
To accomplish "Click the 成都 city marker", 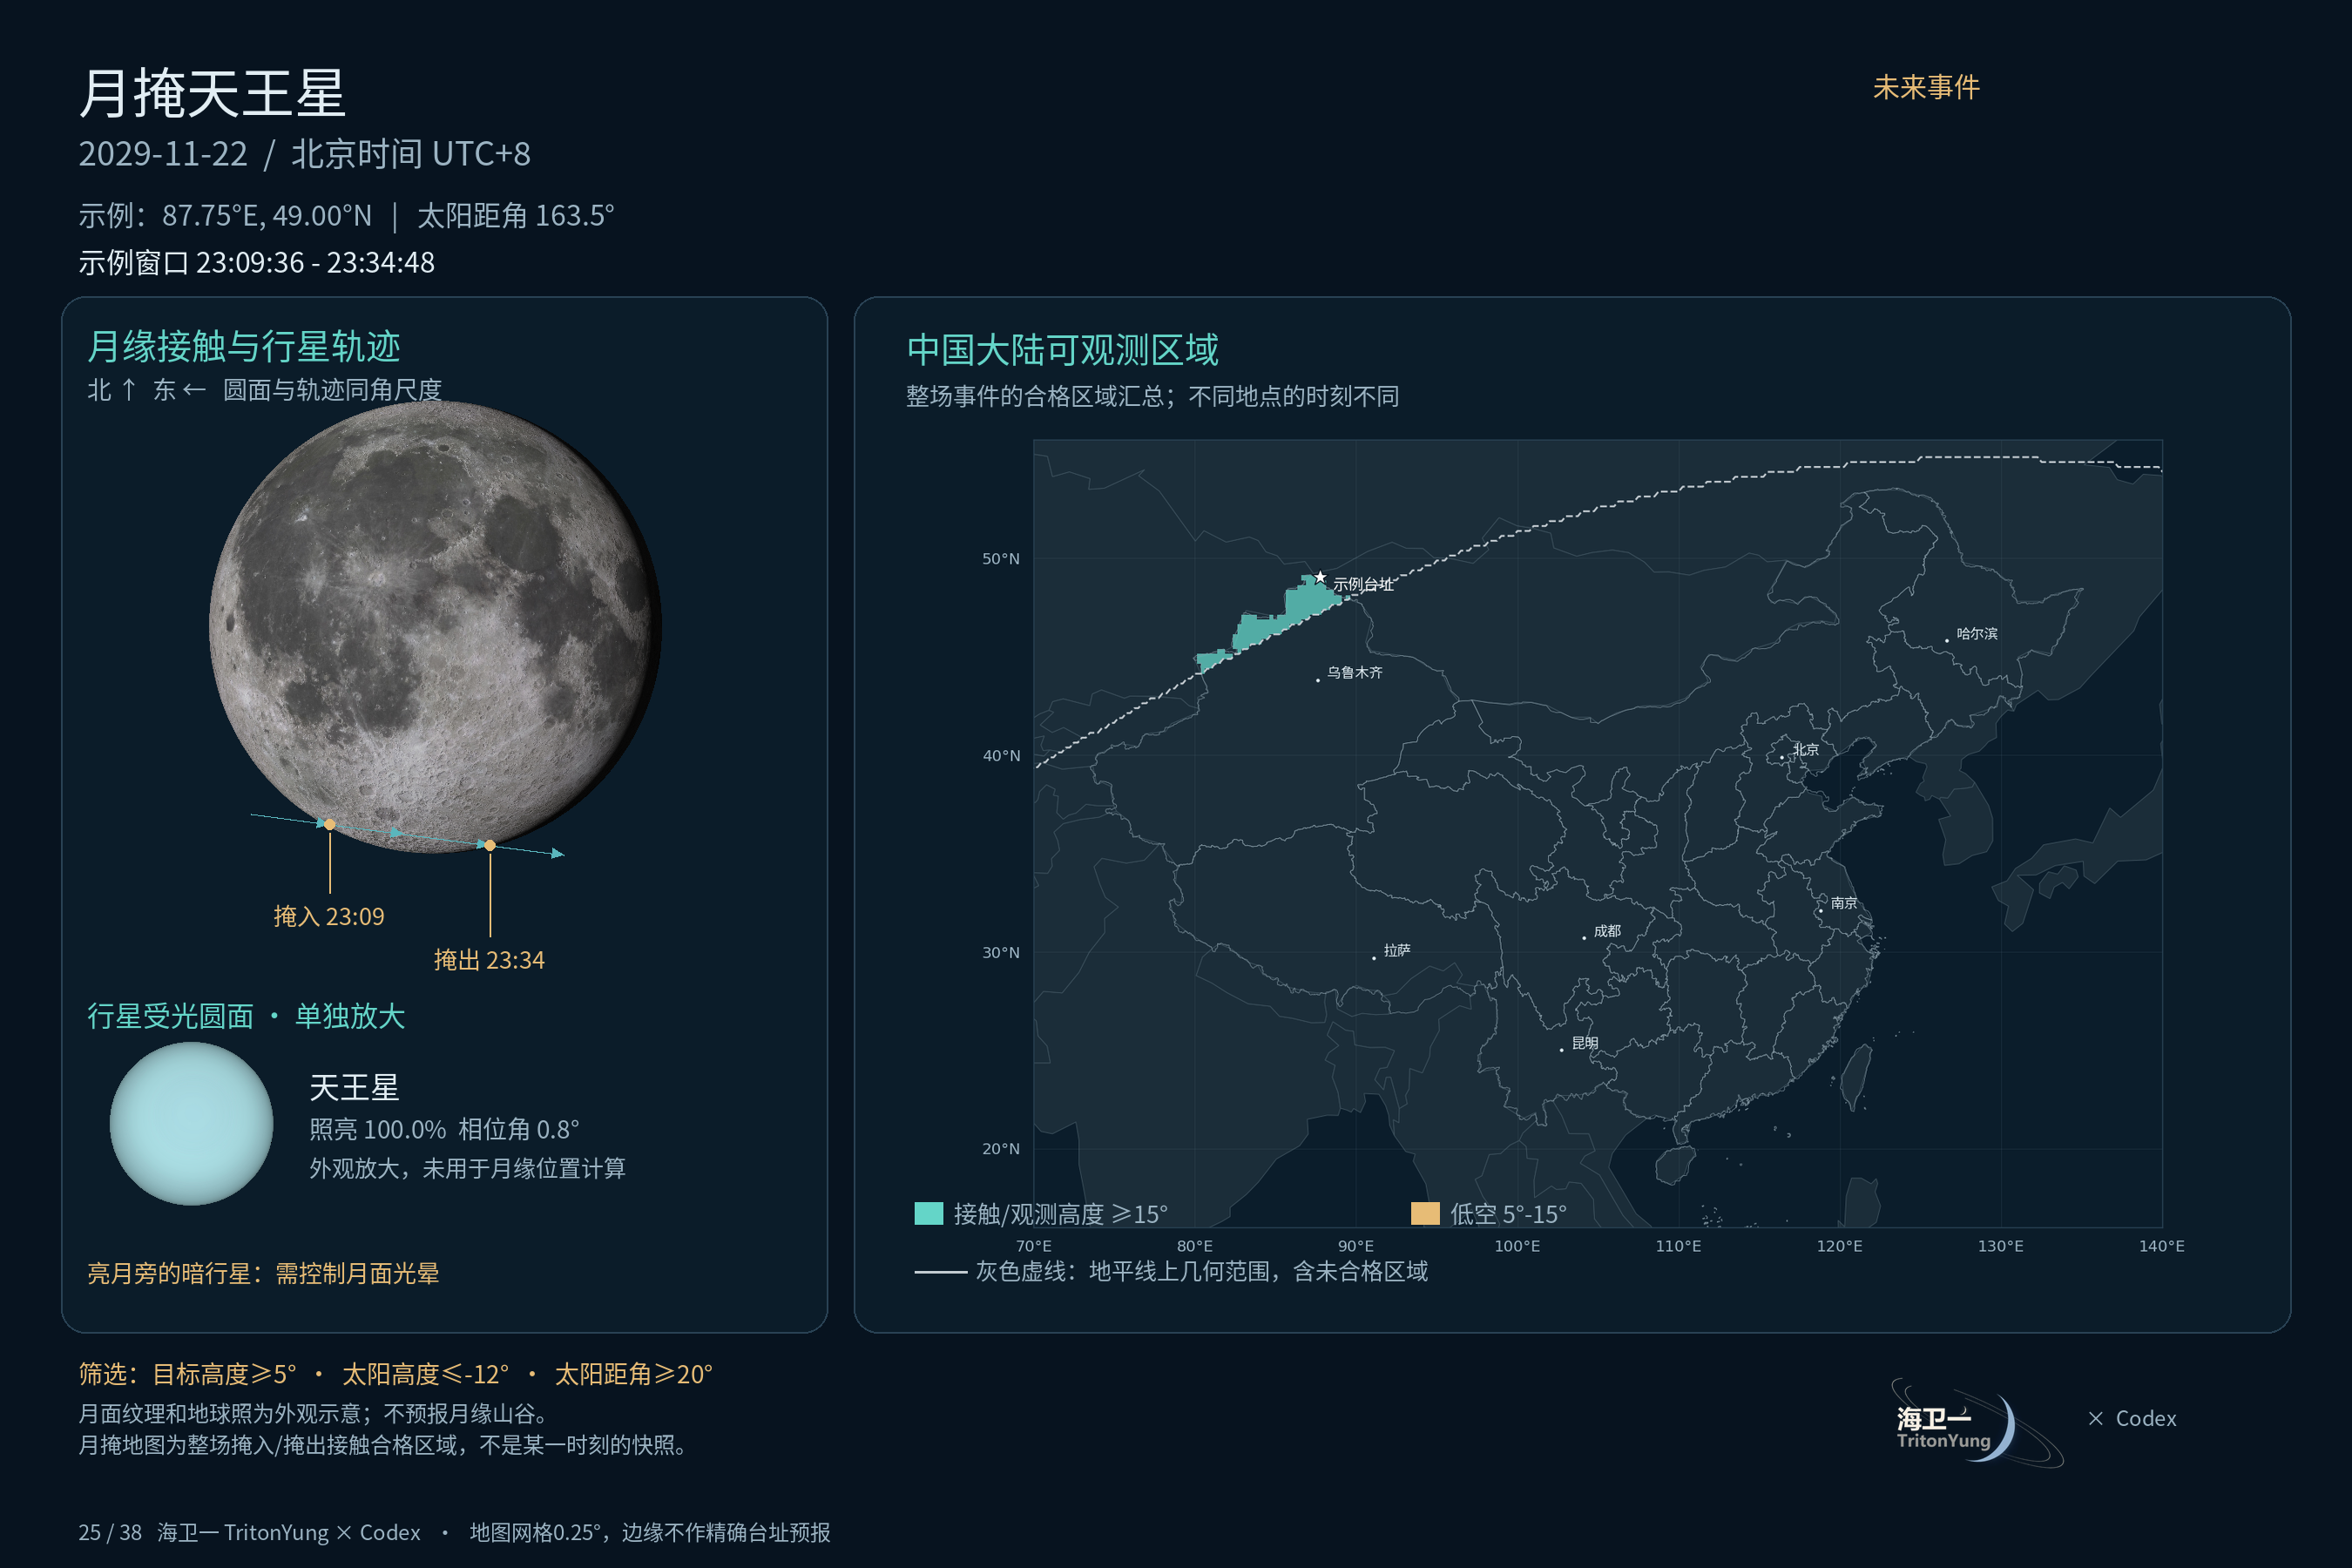I will tap(1584, 938).
